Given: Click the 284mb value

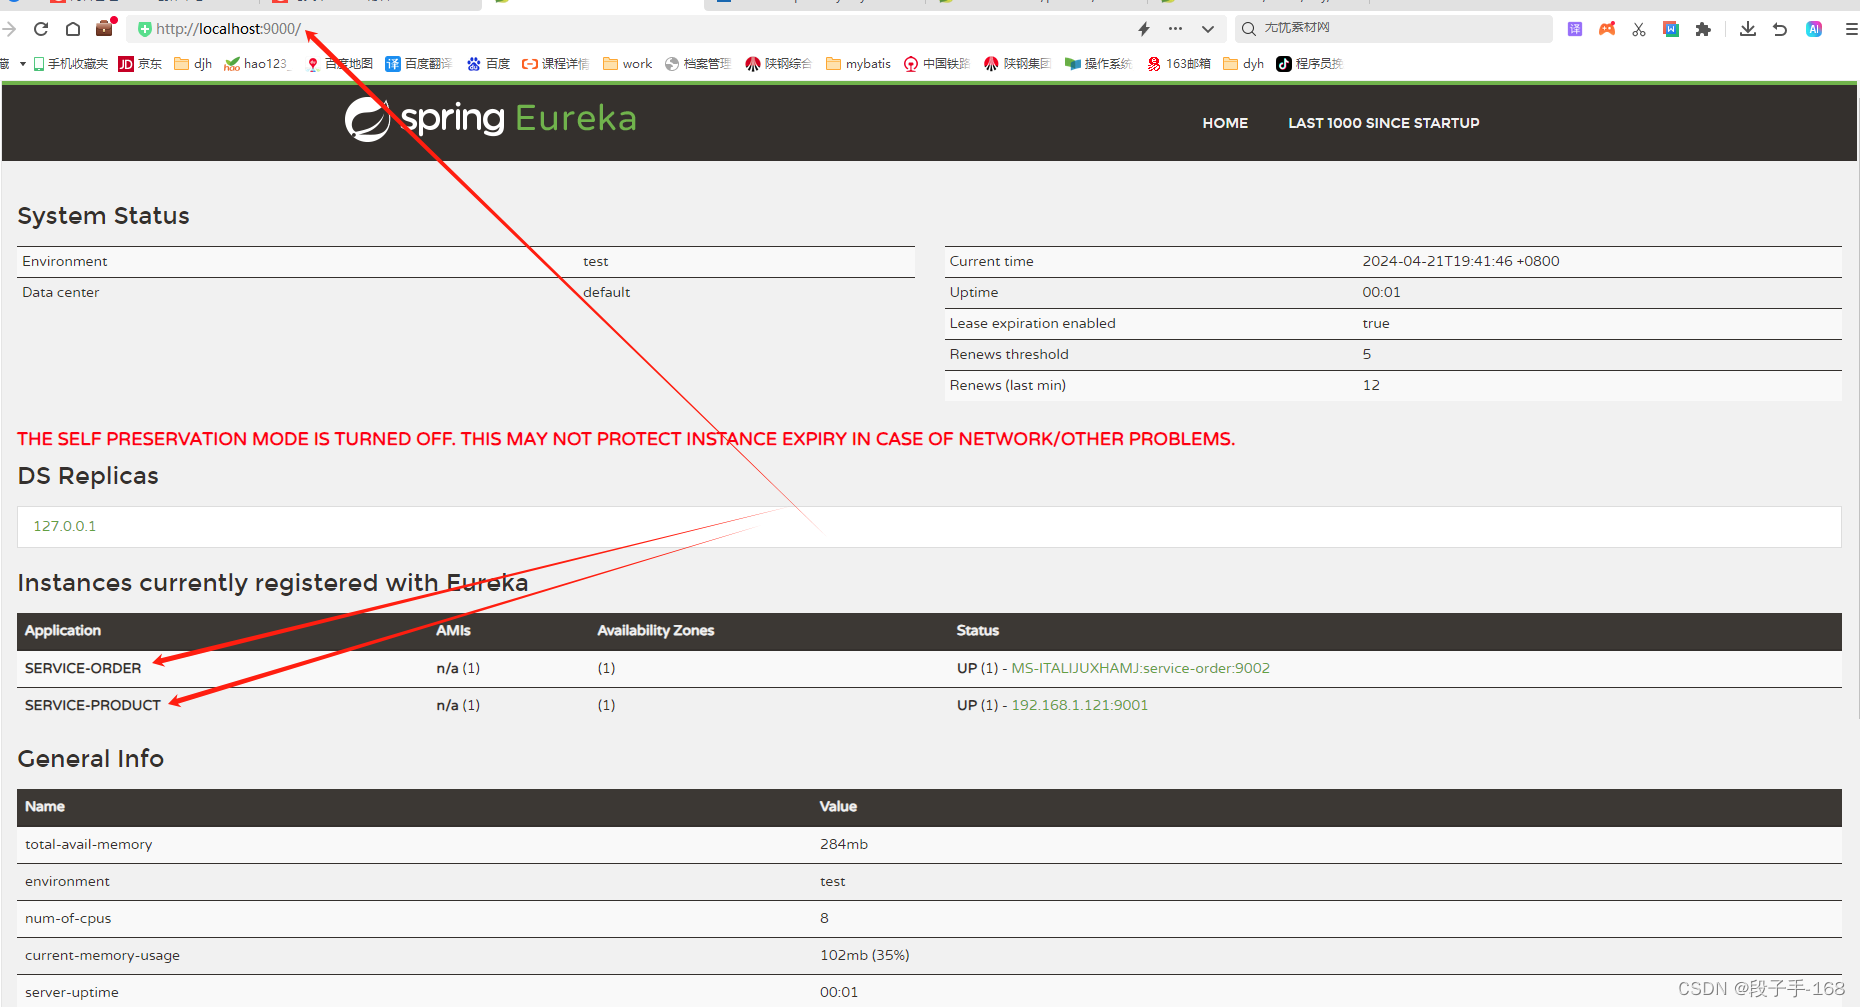Looking at the screenshot, I should pos(844,844).
